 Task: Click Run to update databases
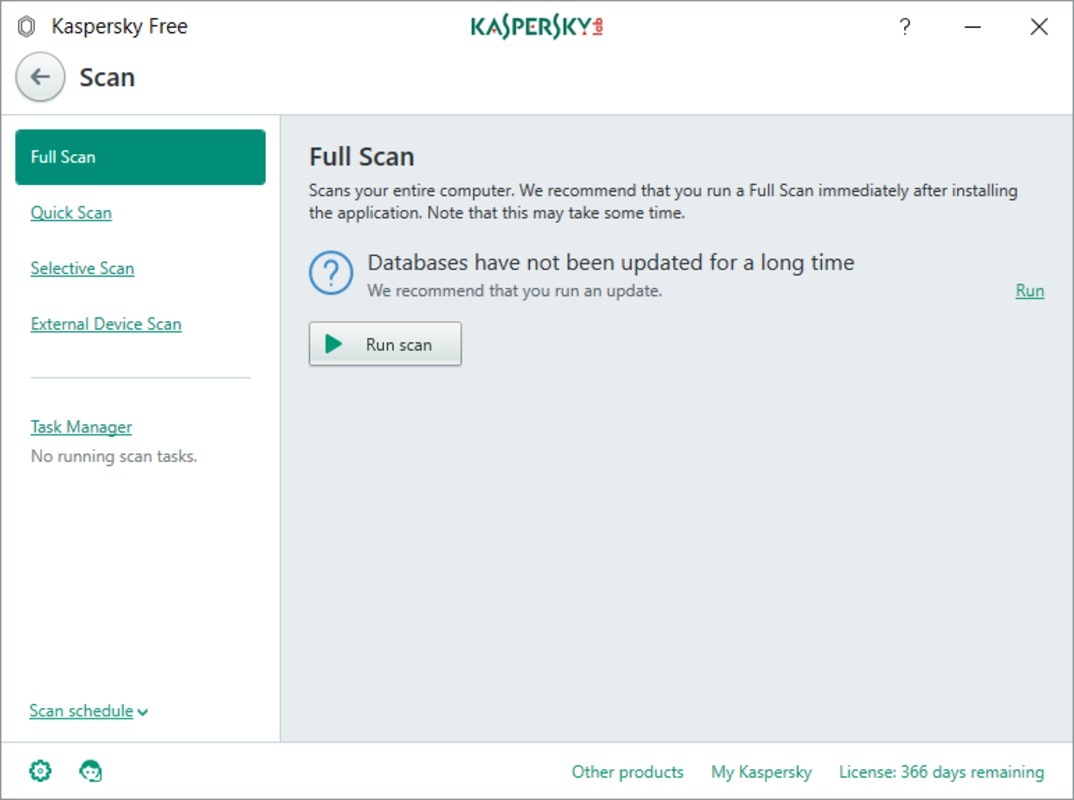[x=1029, y=291]
